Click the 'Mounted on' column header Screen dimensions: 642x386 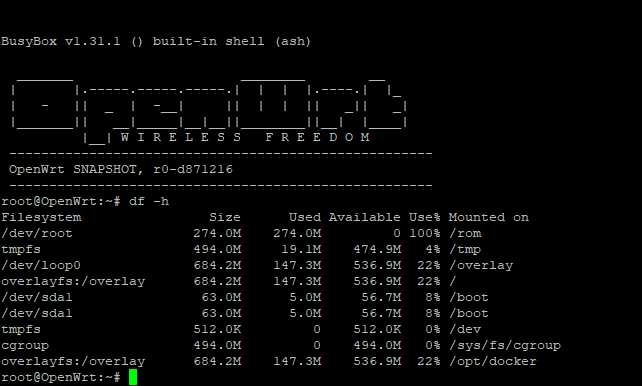point(488,217)
